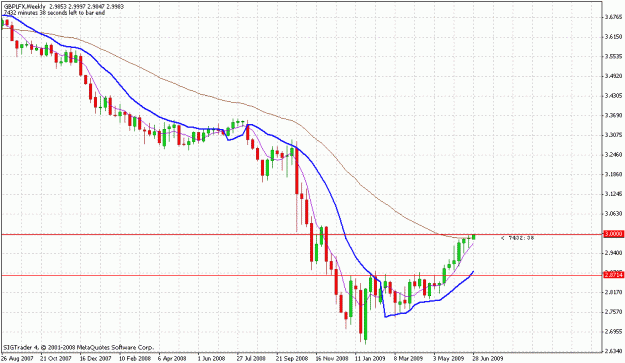Screen dimensions: 625x363
Task: Click the '< 7432:38' countdown label
Action: coord(517,238)
